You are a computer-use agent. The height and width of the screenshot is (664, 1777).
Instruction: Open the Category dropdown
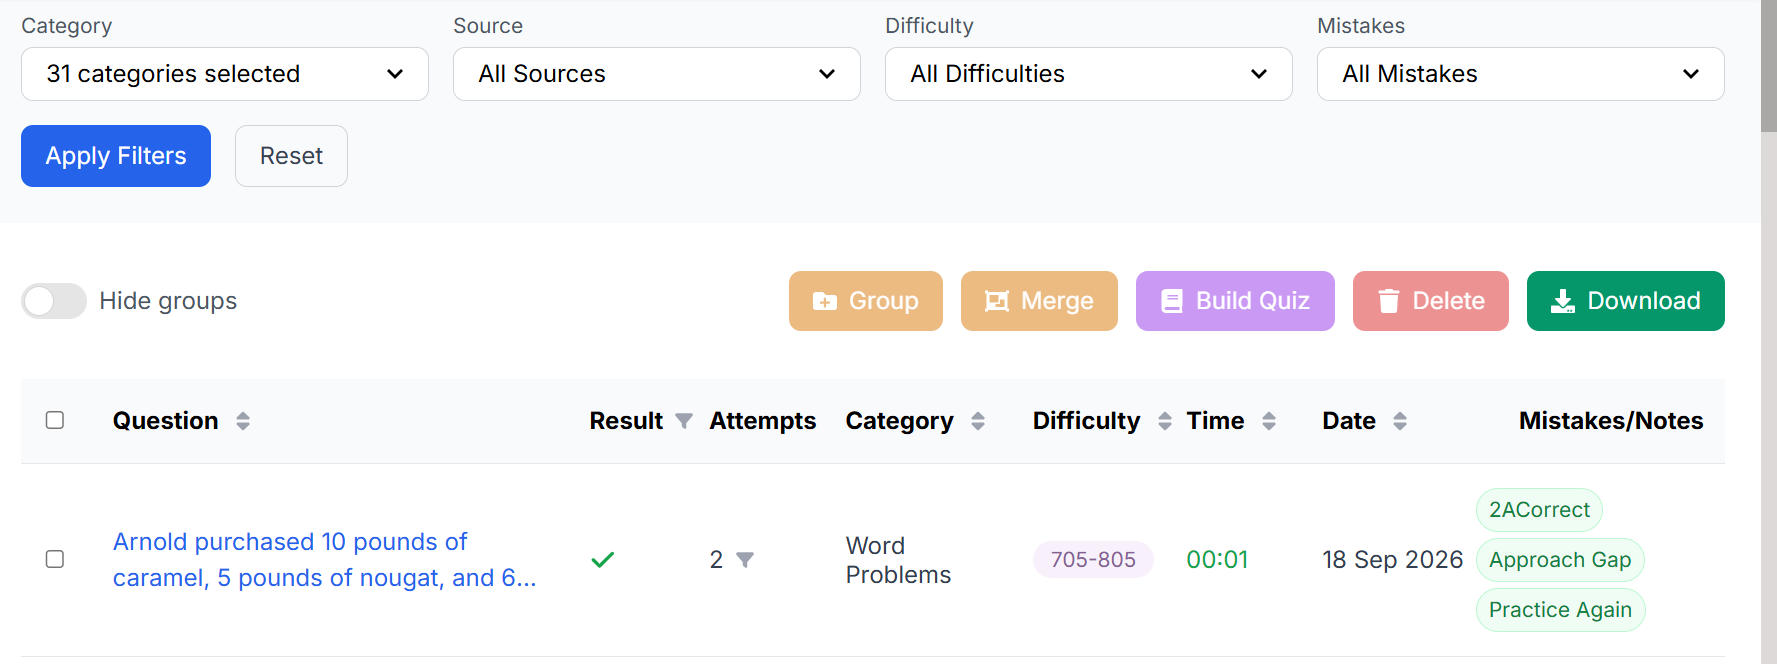click(225, 74)
